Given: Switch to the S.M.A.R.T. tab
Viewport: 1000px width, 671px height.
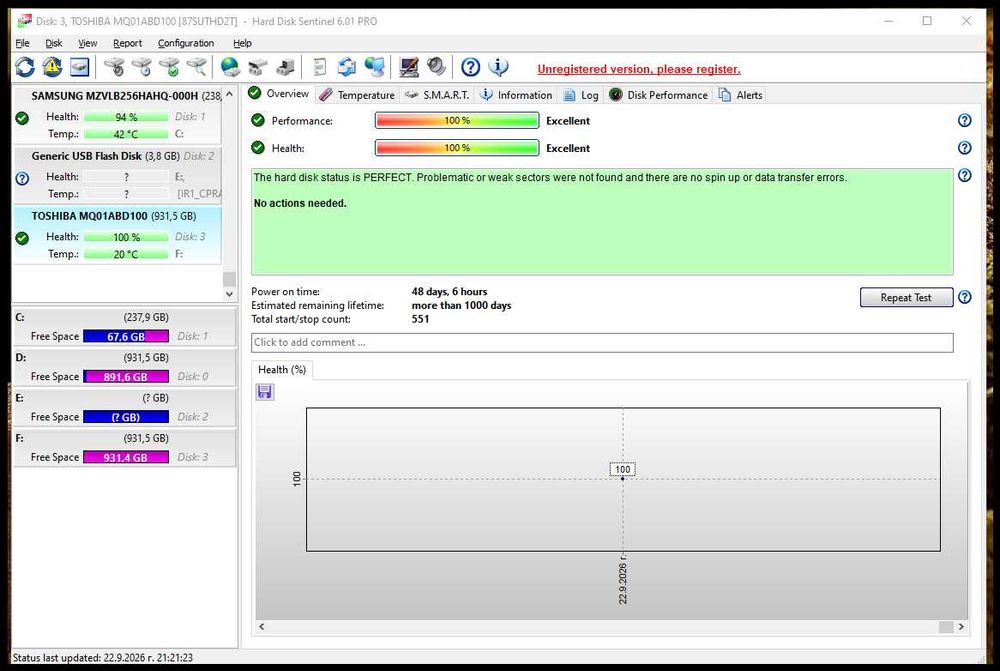Looking at the screenshot, I should (x=438, y=95).
